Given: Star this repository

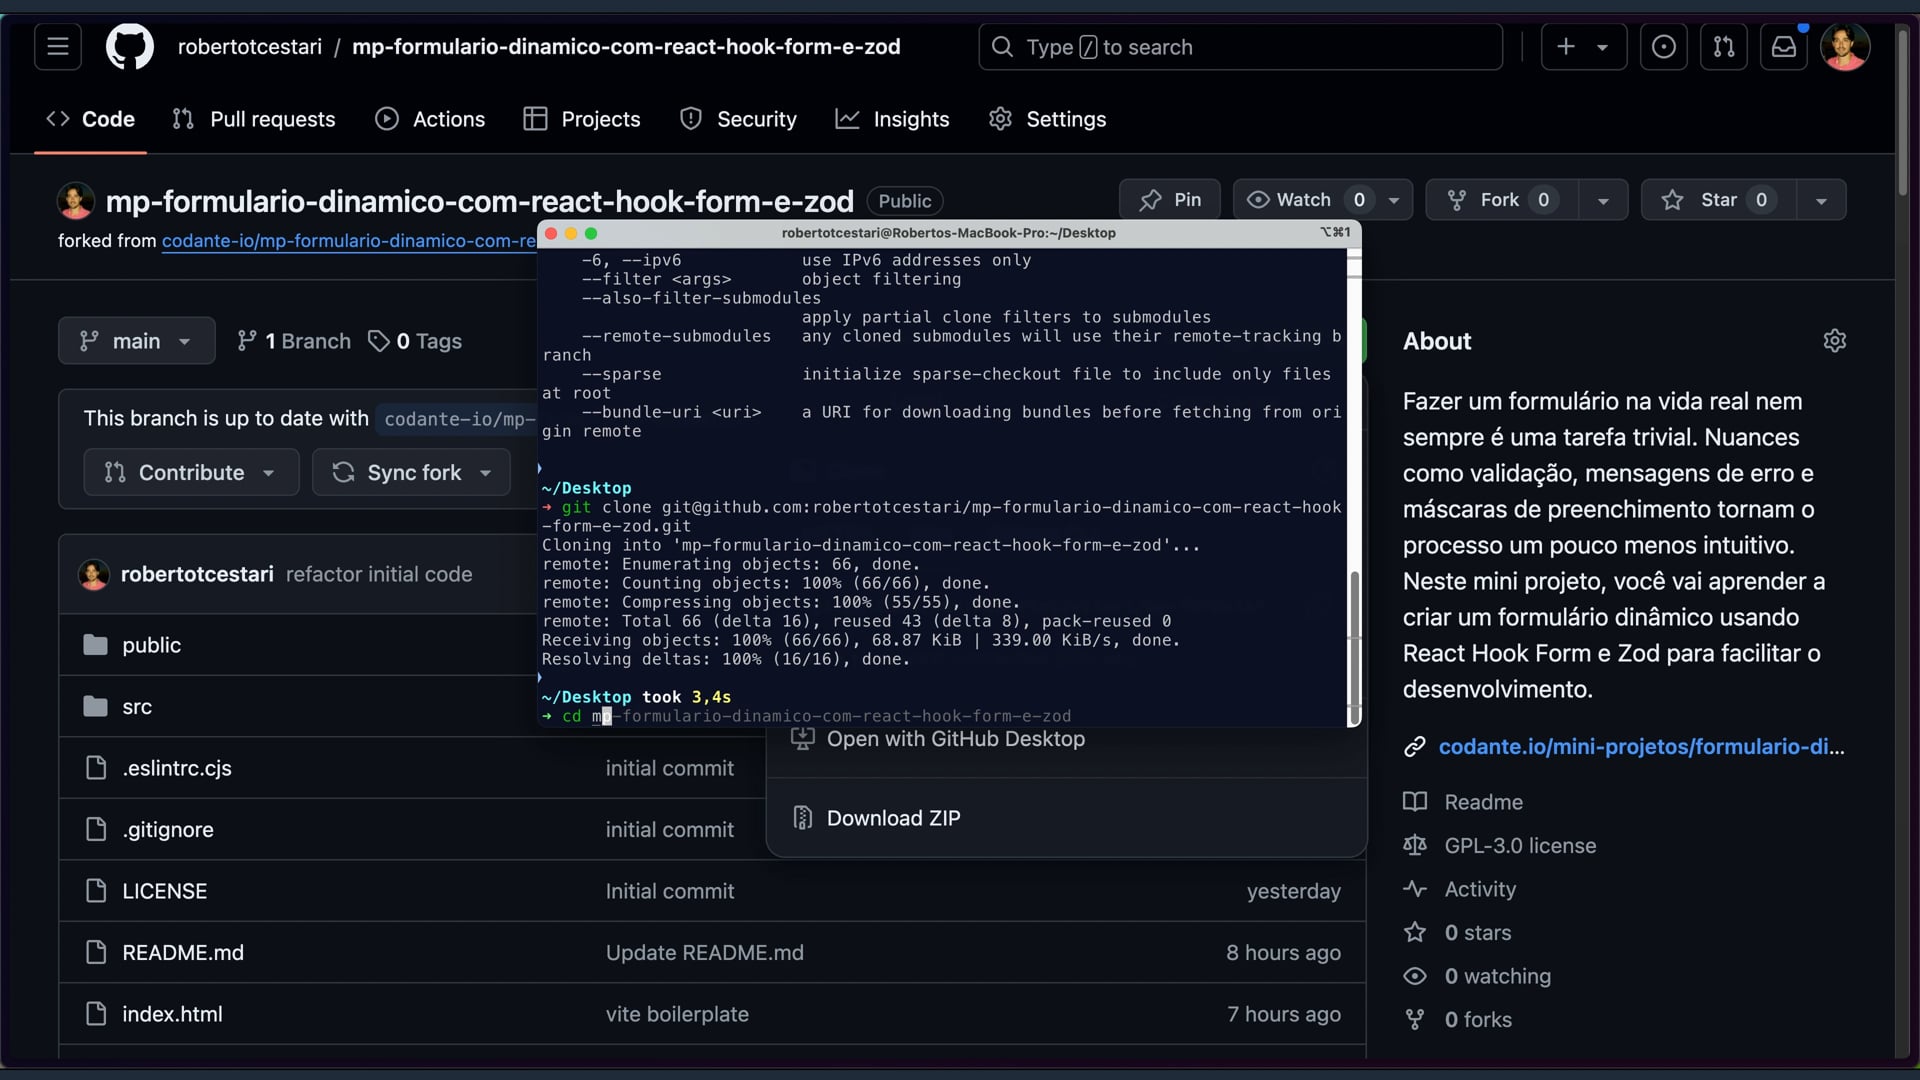Looking at the screenshot, I should tap(1718, 200).
